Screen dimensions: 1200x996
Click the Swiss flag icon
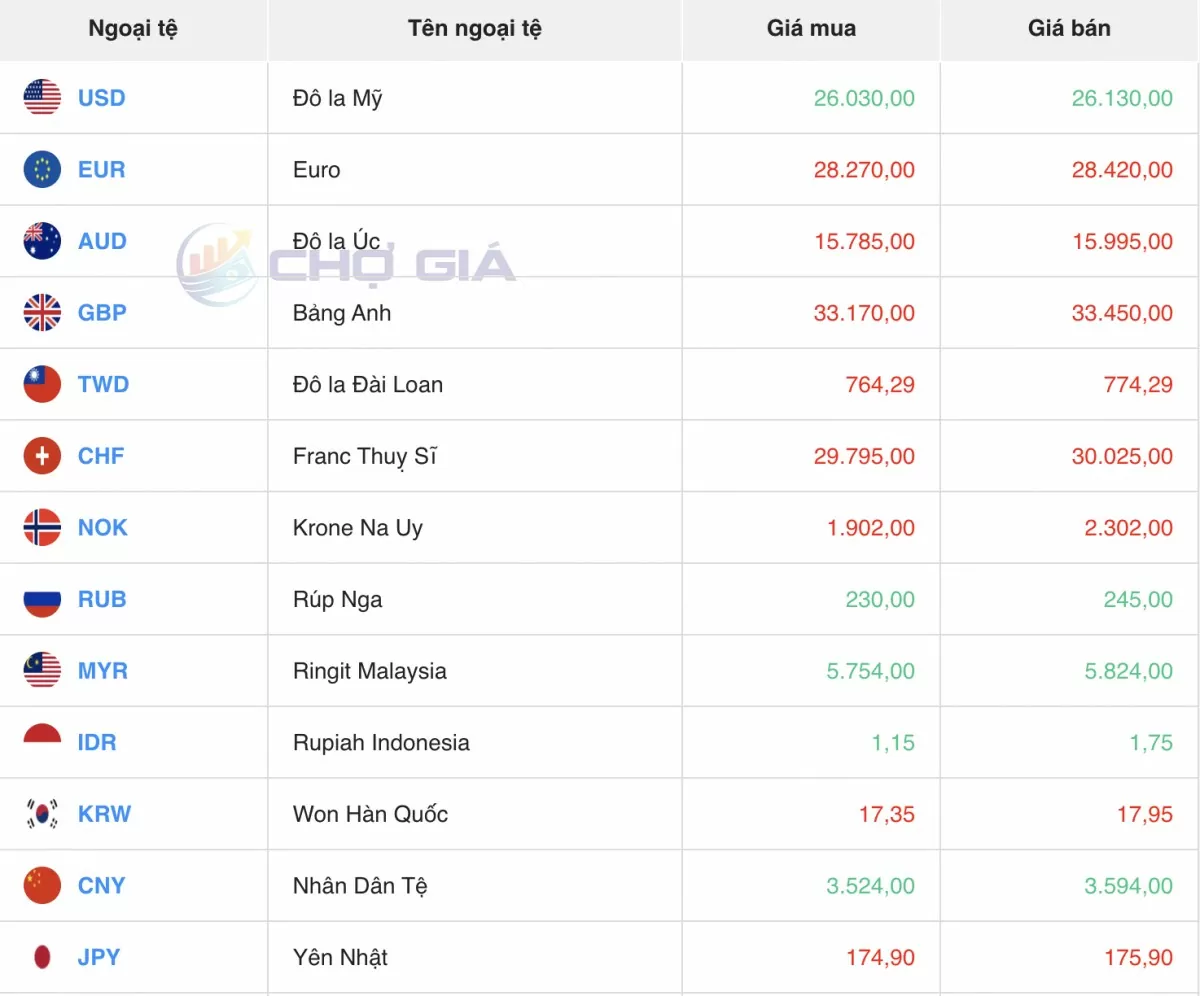pos(42,456)
